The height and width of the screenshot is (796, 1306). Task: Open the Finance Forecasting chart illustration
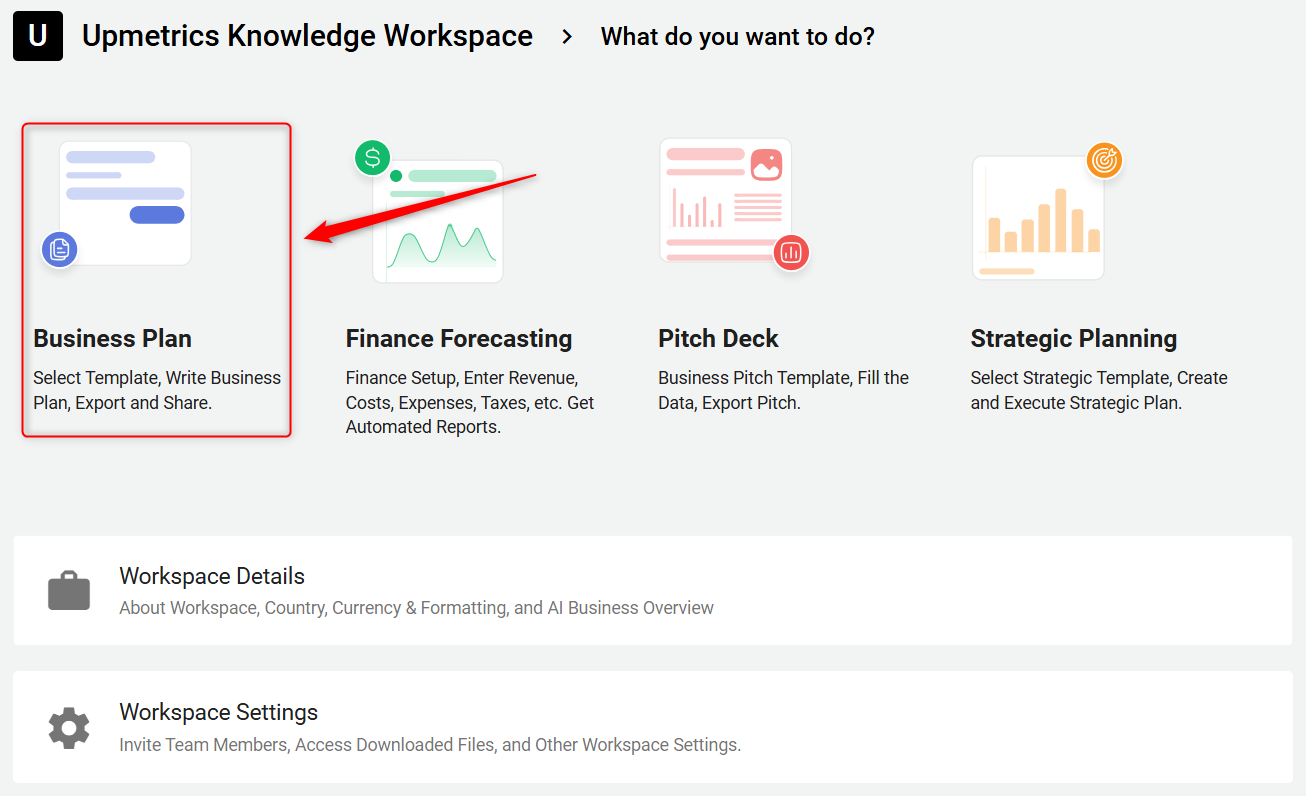pos(438,221)
